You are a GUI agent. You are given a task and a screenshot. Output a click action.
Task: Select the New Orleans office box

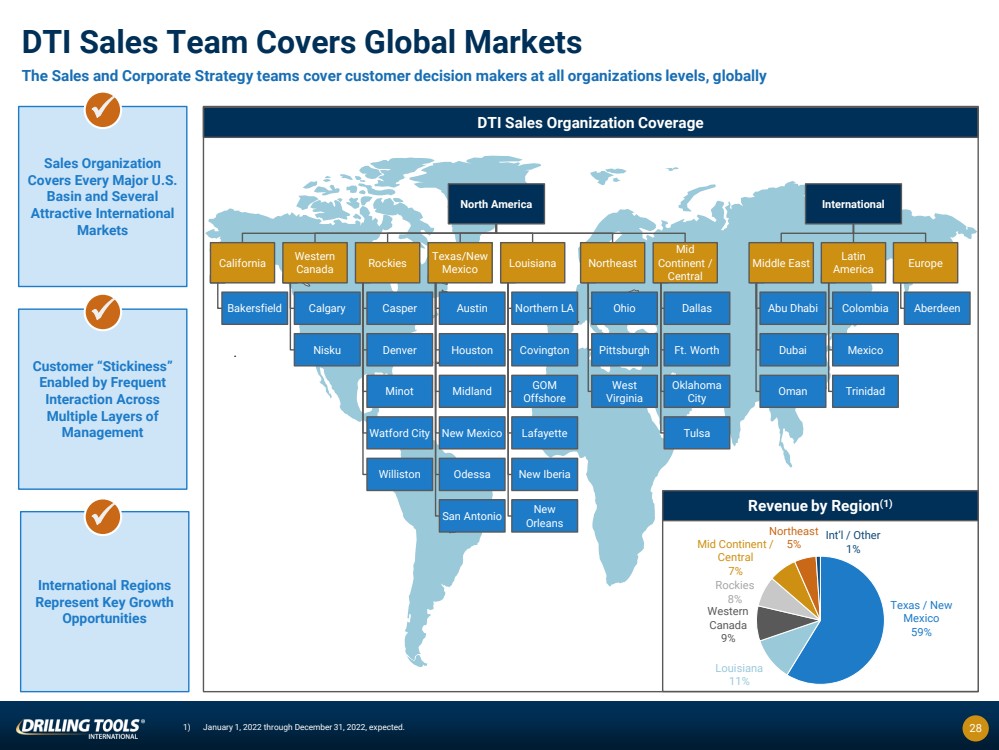pyautogui.click(x=545, y=516)
